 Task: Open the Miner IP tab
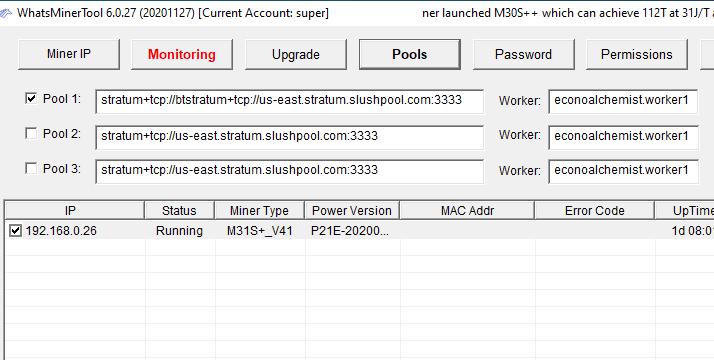tap(69, 54)
